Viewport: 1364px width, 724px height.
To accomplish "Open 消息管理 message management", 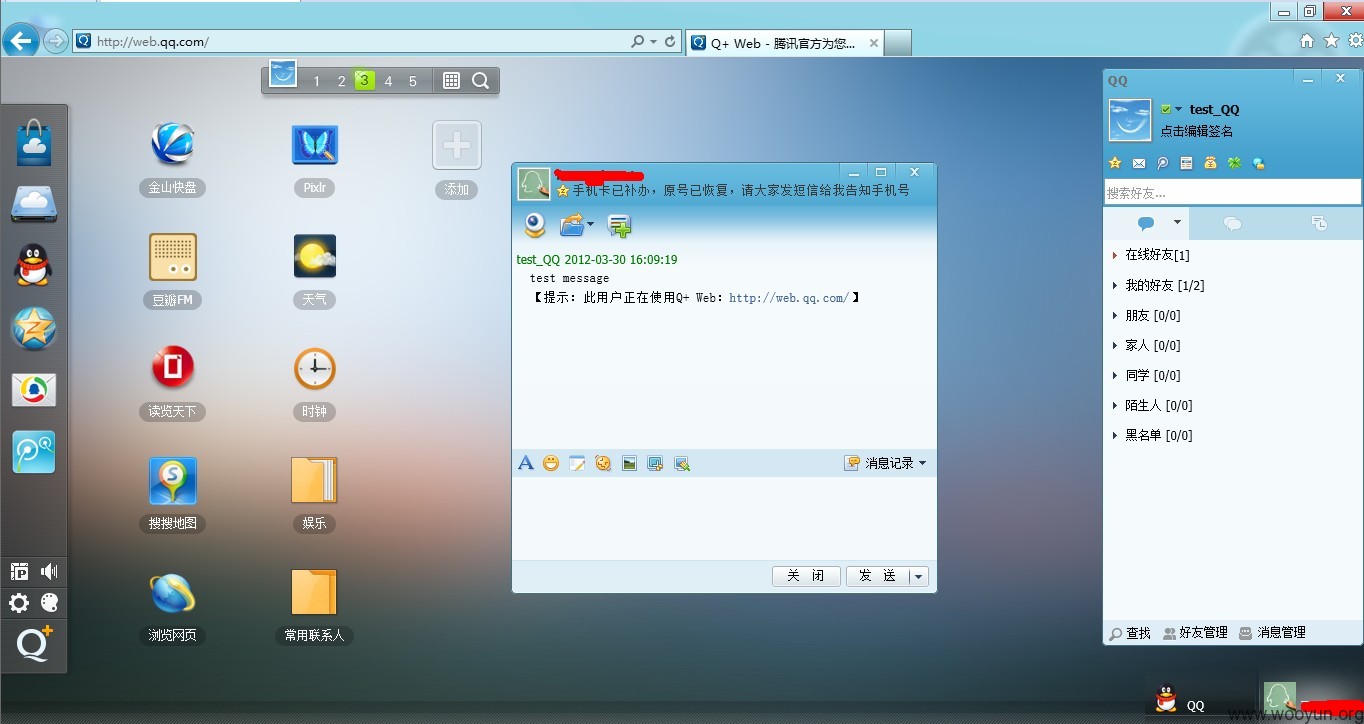I will [x=1273, y=633].
